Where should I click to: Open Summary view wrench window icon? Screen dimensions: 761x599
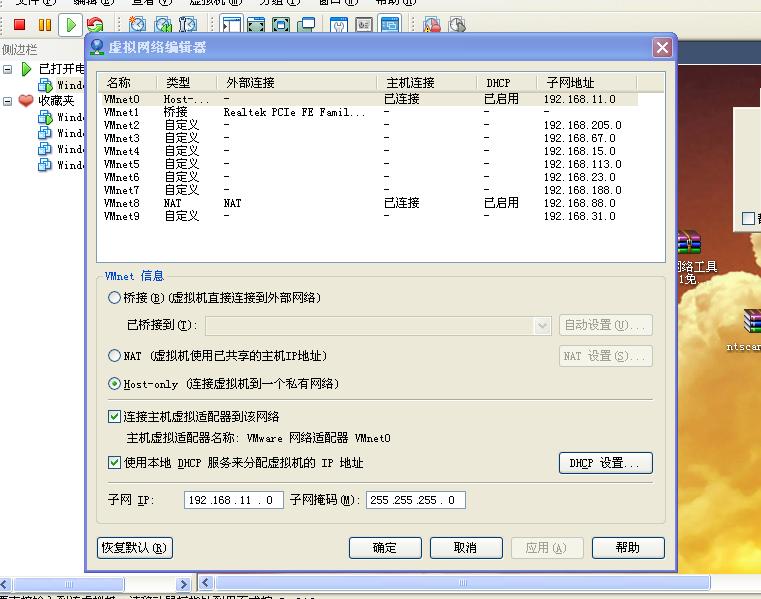(339, 25)
